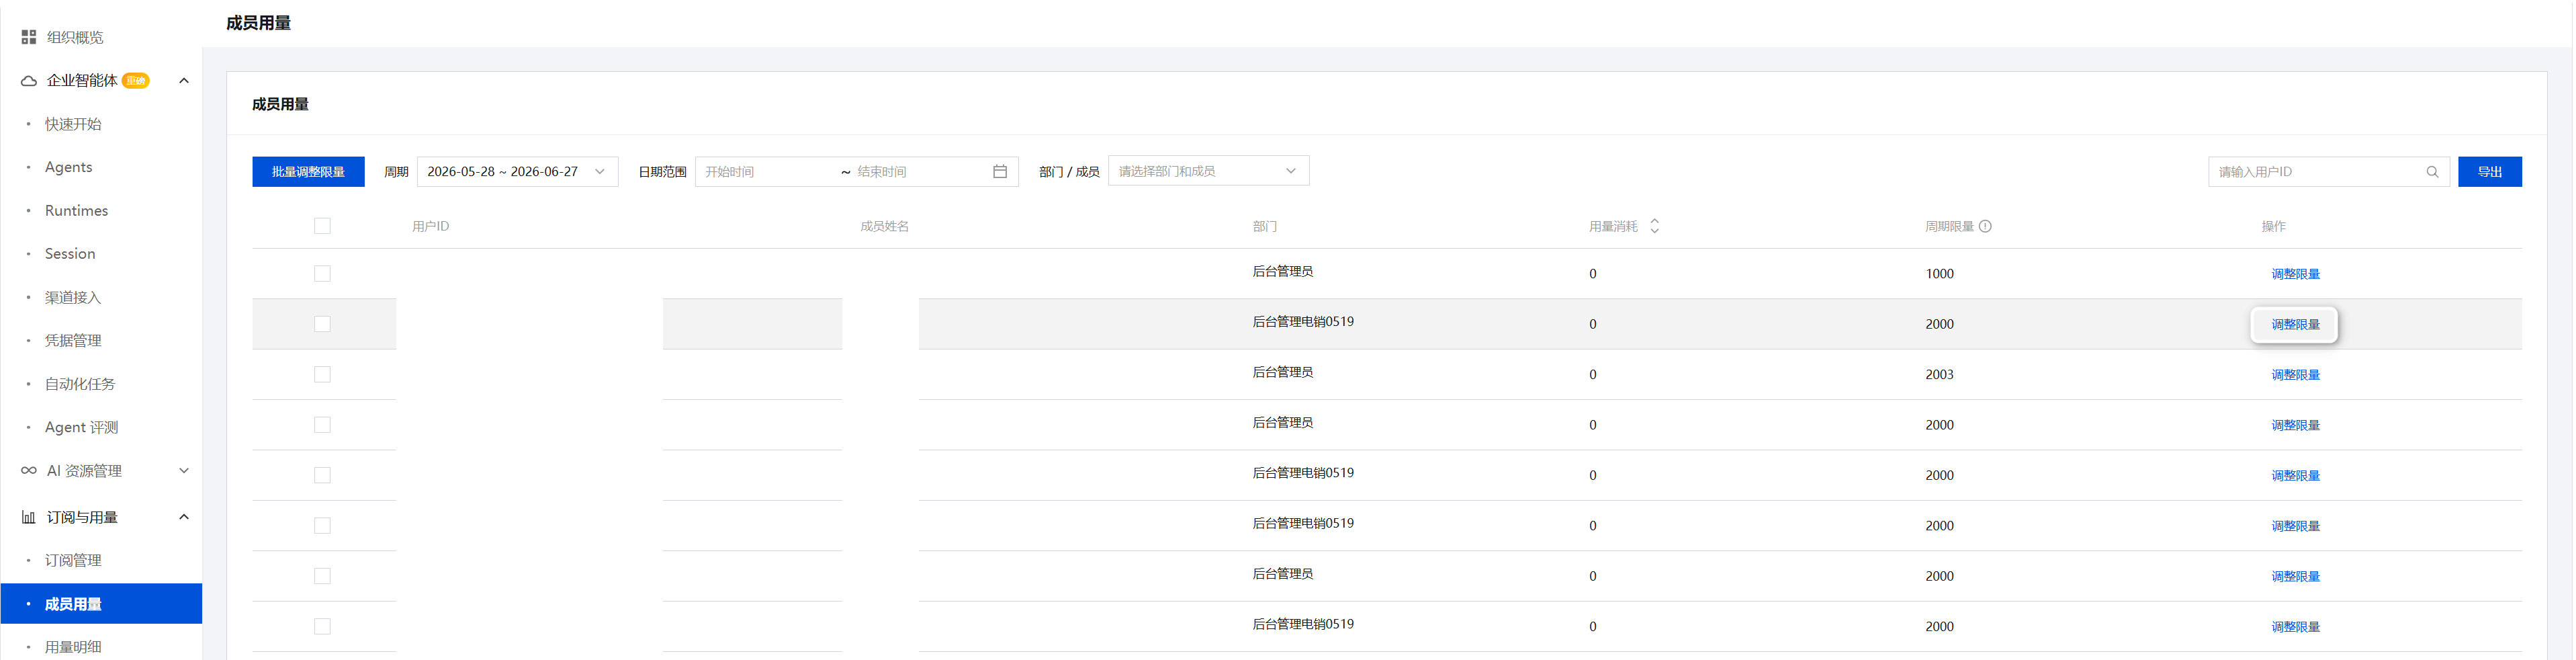Open 用量明细 menu item
Image resolution: width=2576 pixels, height=660 pixels.
[73, 647]
